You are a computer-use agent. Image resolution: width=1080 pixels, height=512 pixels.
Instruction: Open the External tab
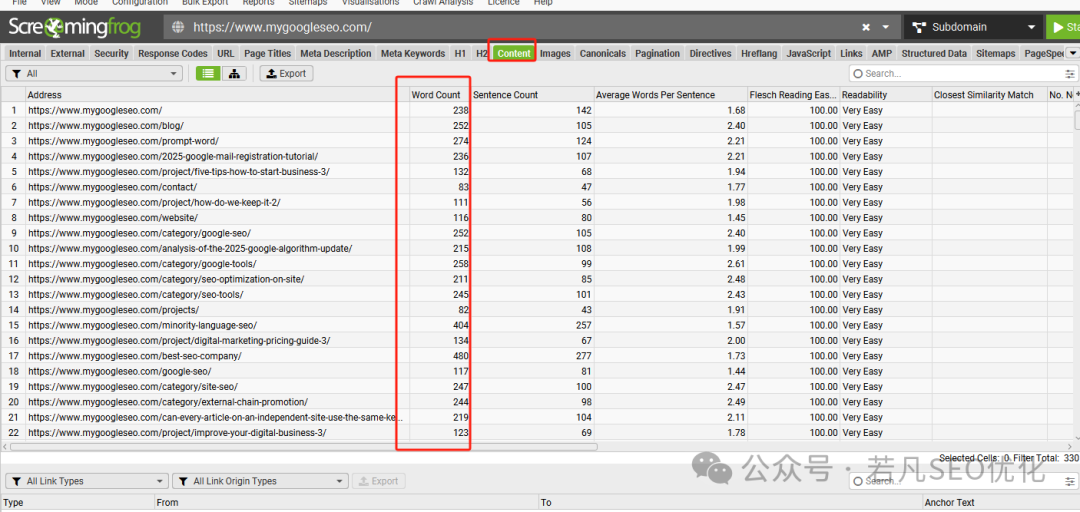coord(68,53)
